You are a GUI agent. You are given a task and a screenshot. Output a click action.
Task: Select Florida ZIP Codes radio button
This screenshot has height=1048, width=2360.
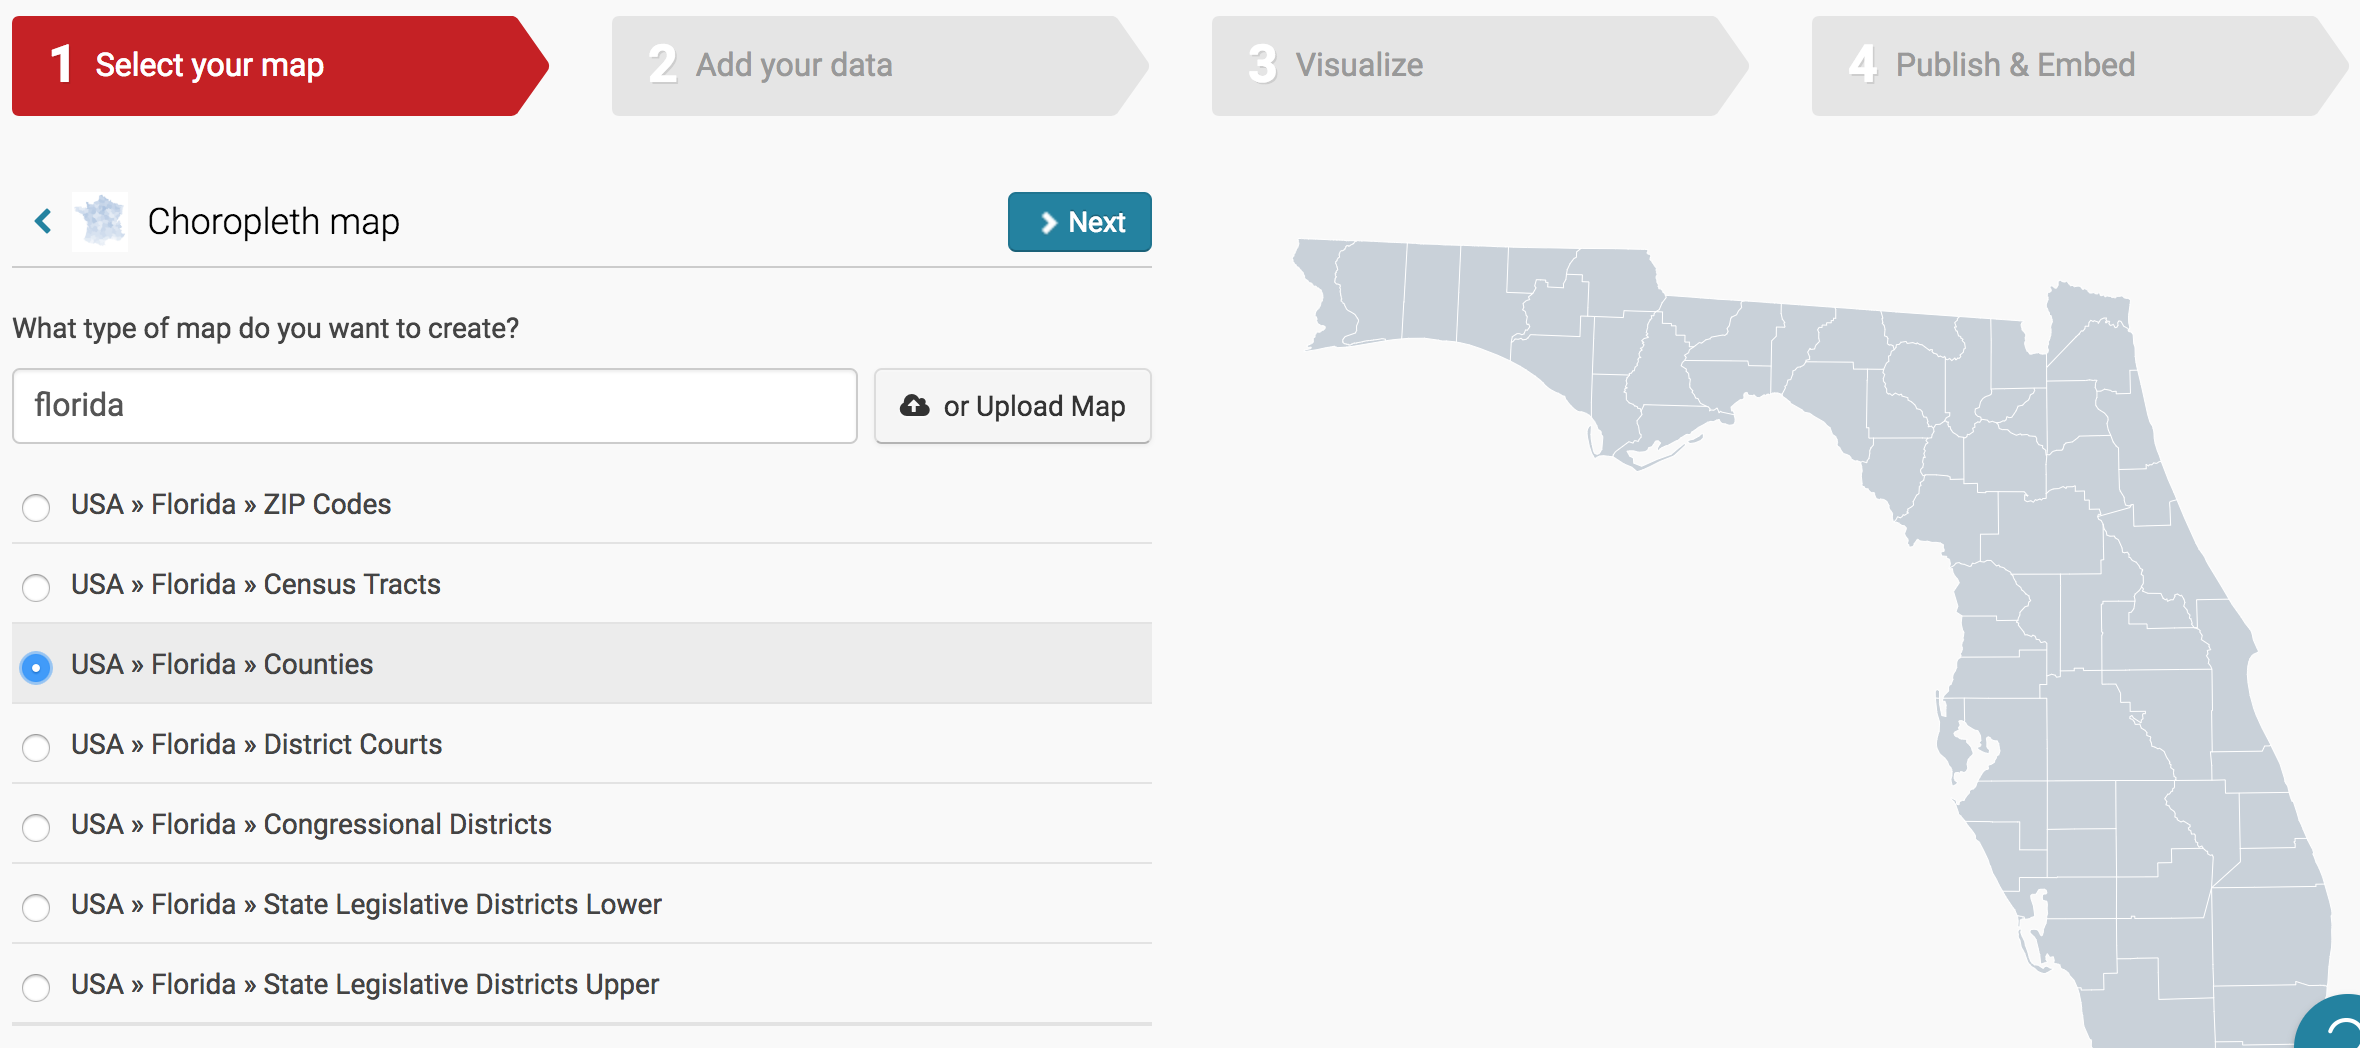(36, 507)
